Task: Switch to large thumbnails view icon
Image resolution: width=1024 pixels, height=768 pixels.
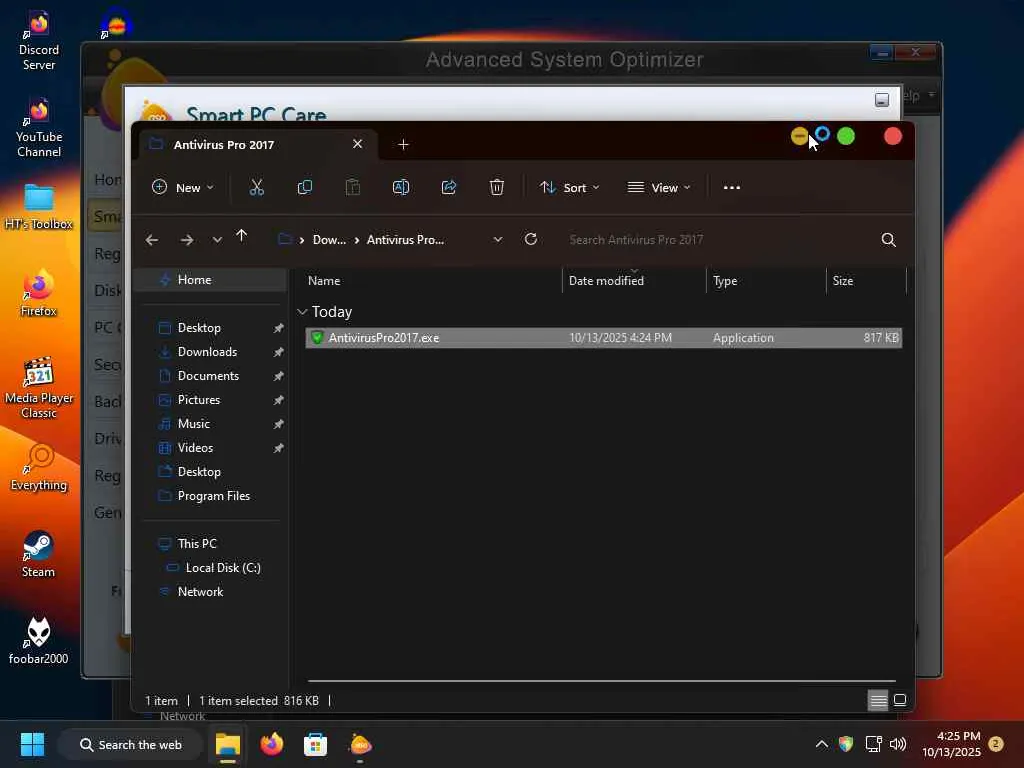Action: tap(900, 700)
